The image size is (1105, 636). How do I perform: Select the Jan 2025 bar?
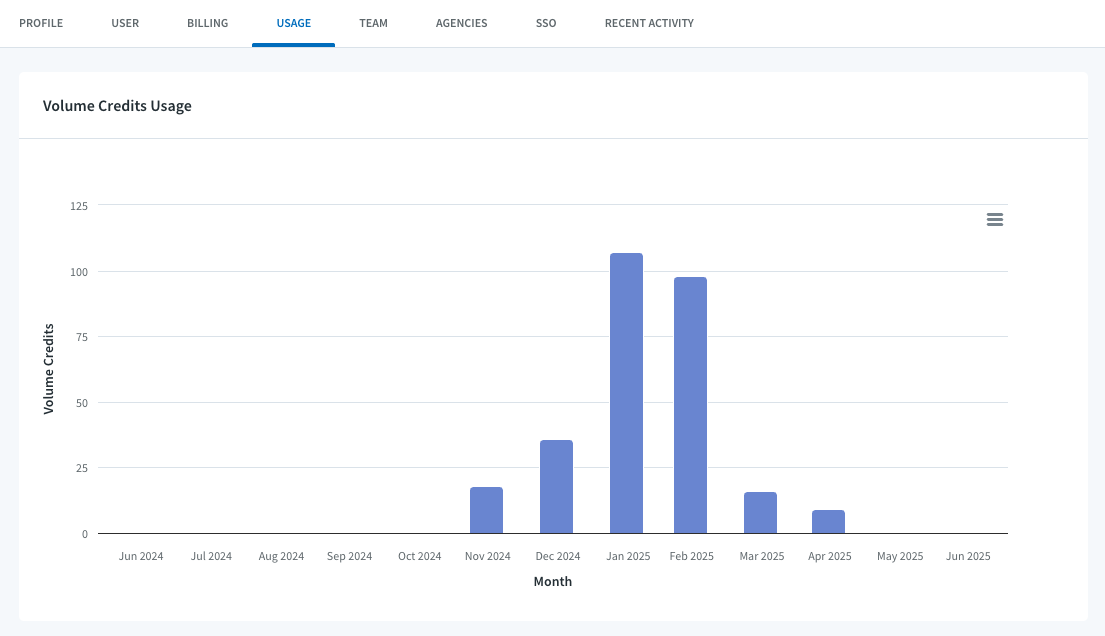click(626, 393)
